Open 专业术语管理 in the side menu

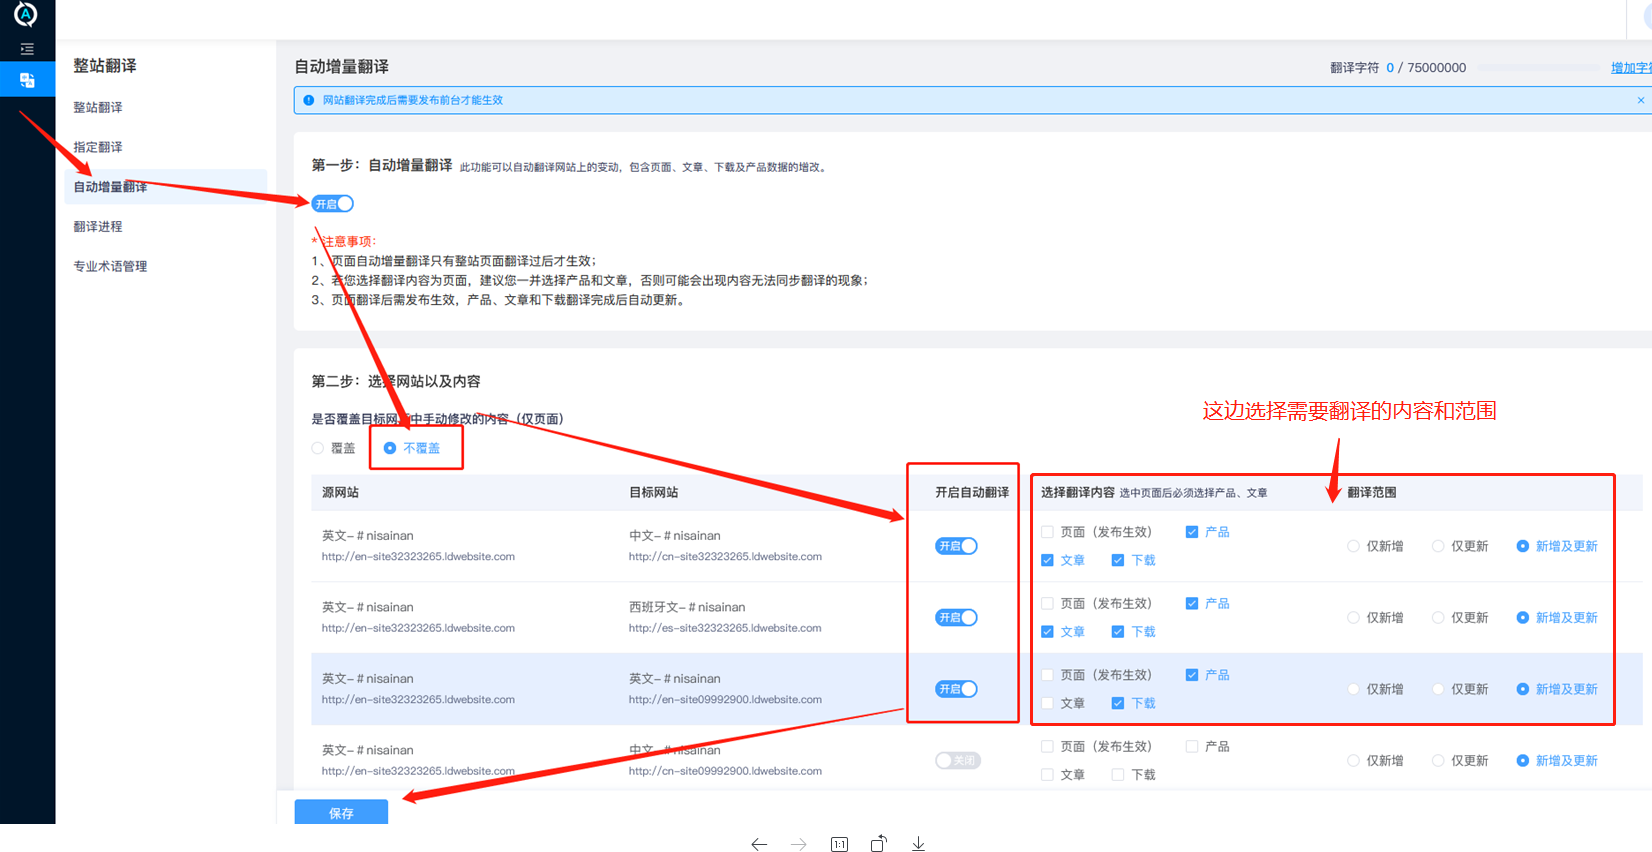pos(110,267)
